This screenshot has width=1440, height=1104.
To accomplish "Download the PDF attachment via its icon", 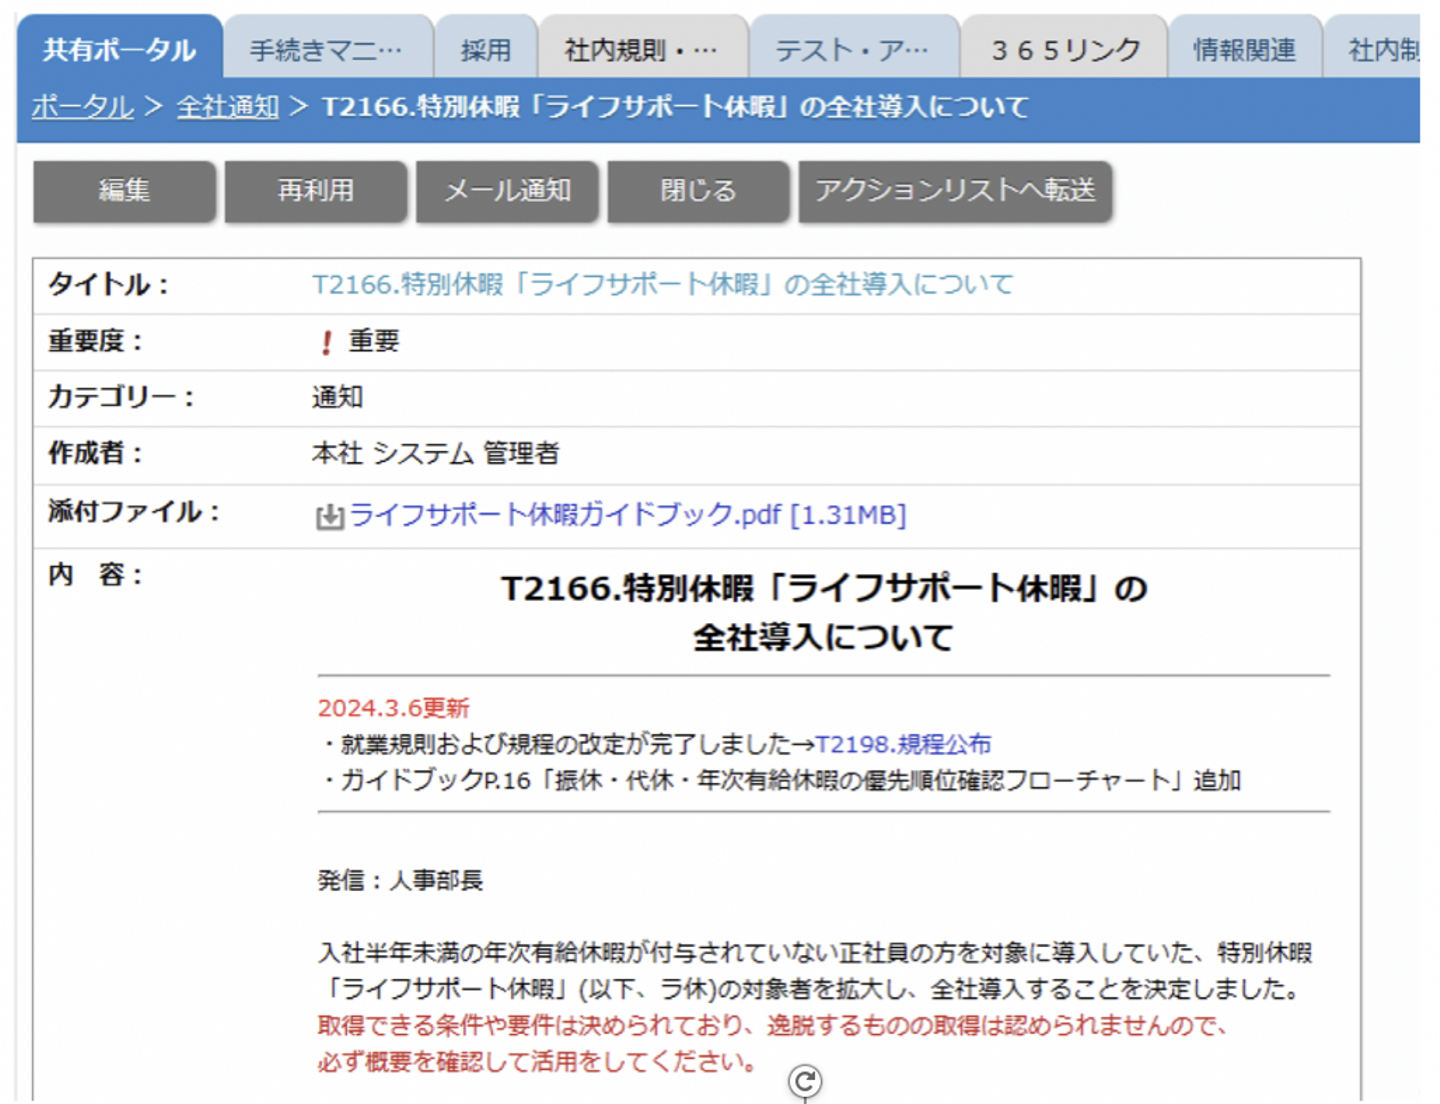I will 330,516.
